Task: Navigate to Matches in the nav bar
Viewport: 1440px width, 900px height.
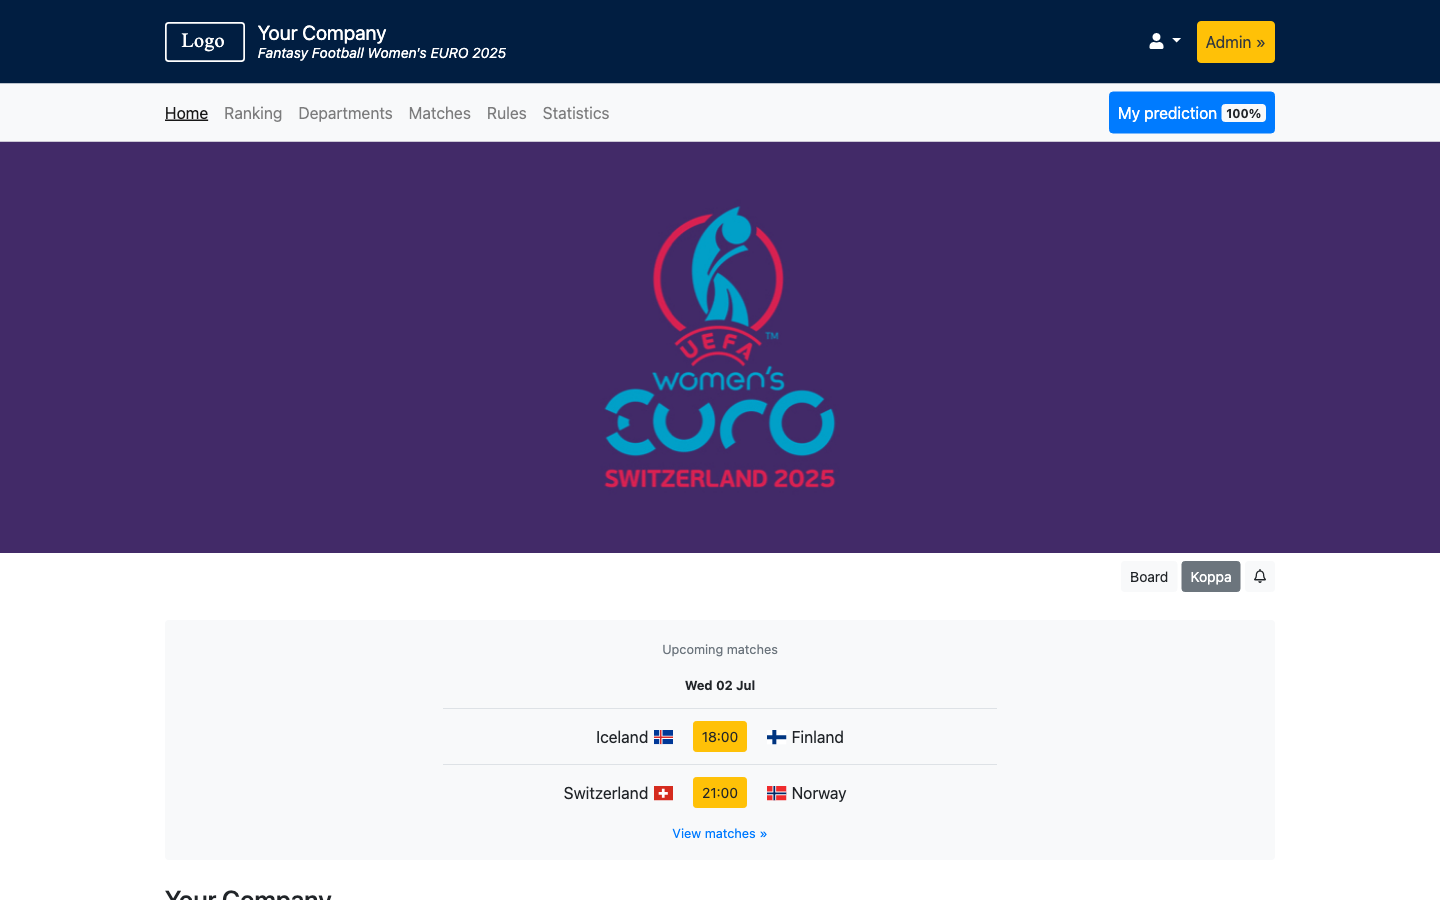Action: coord(439,113)
